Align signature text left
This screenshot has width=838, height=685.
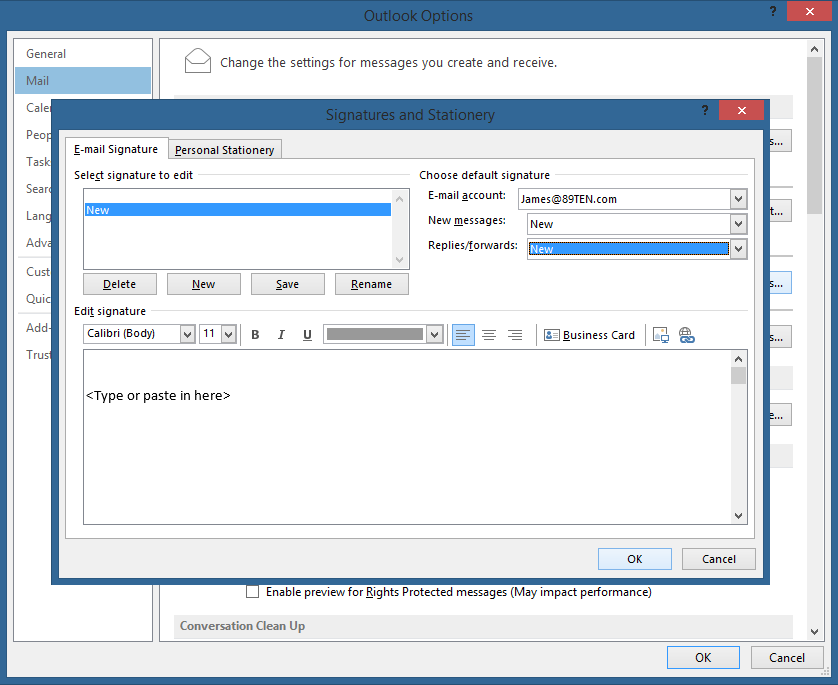(x=463, y=335)
